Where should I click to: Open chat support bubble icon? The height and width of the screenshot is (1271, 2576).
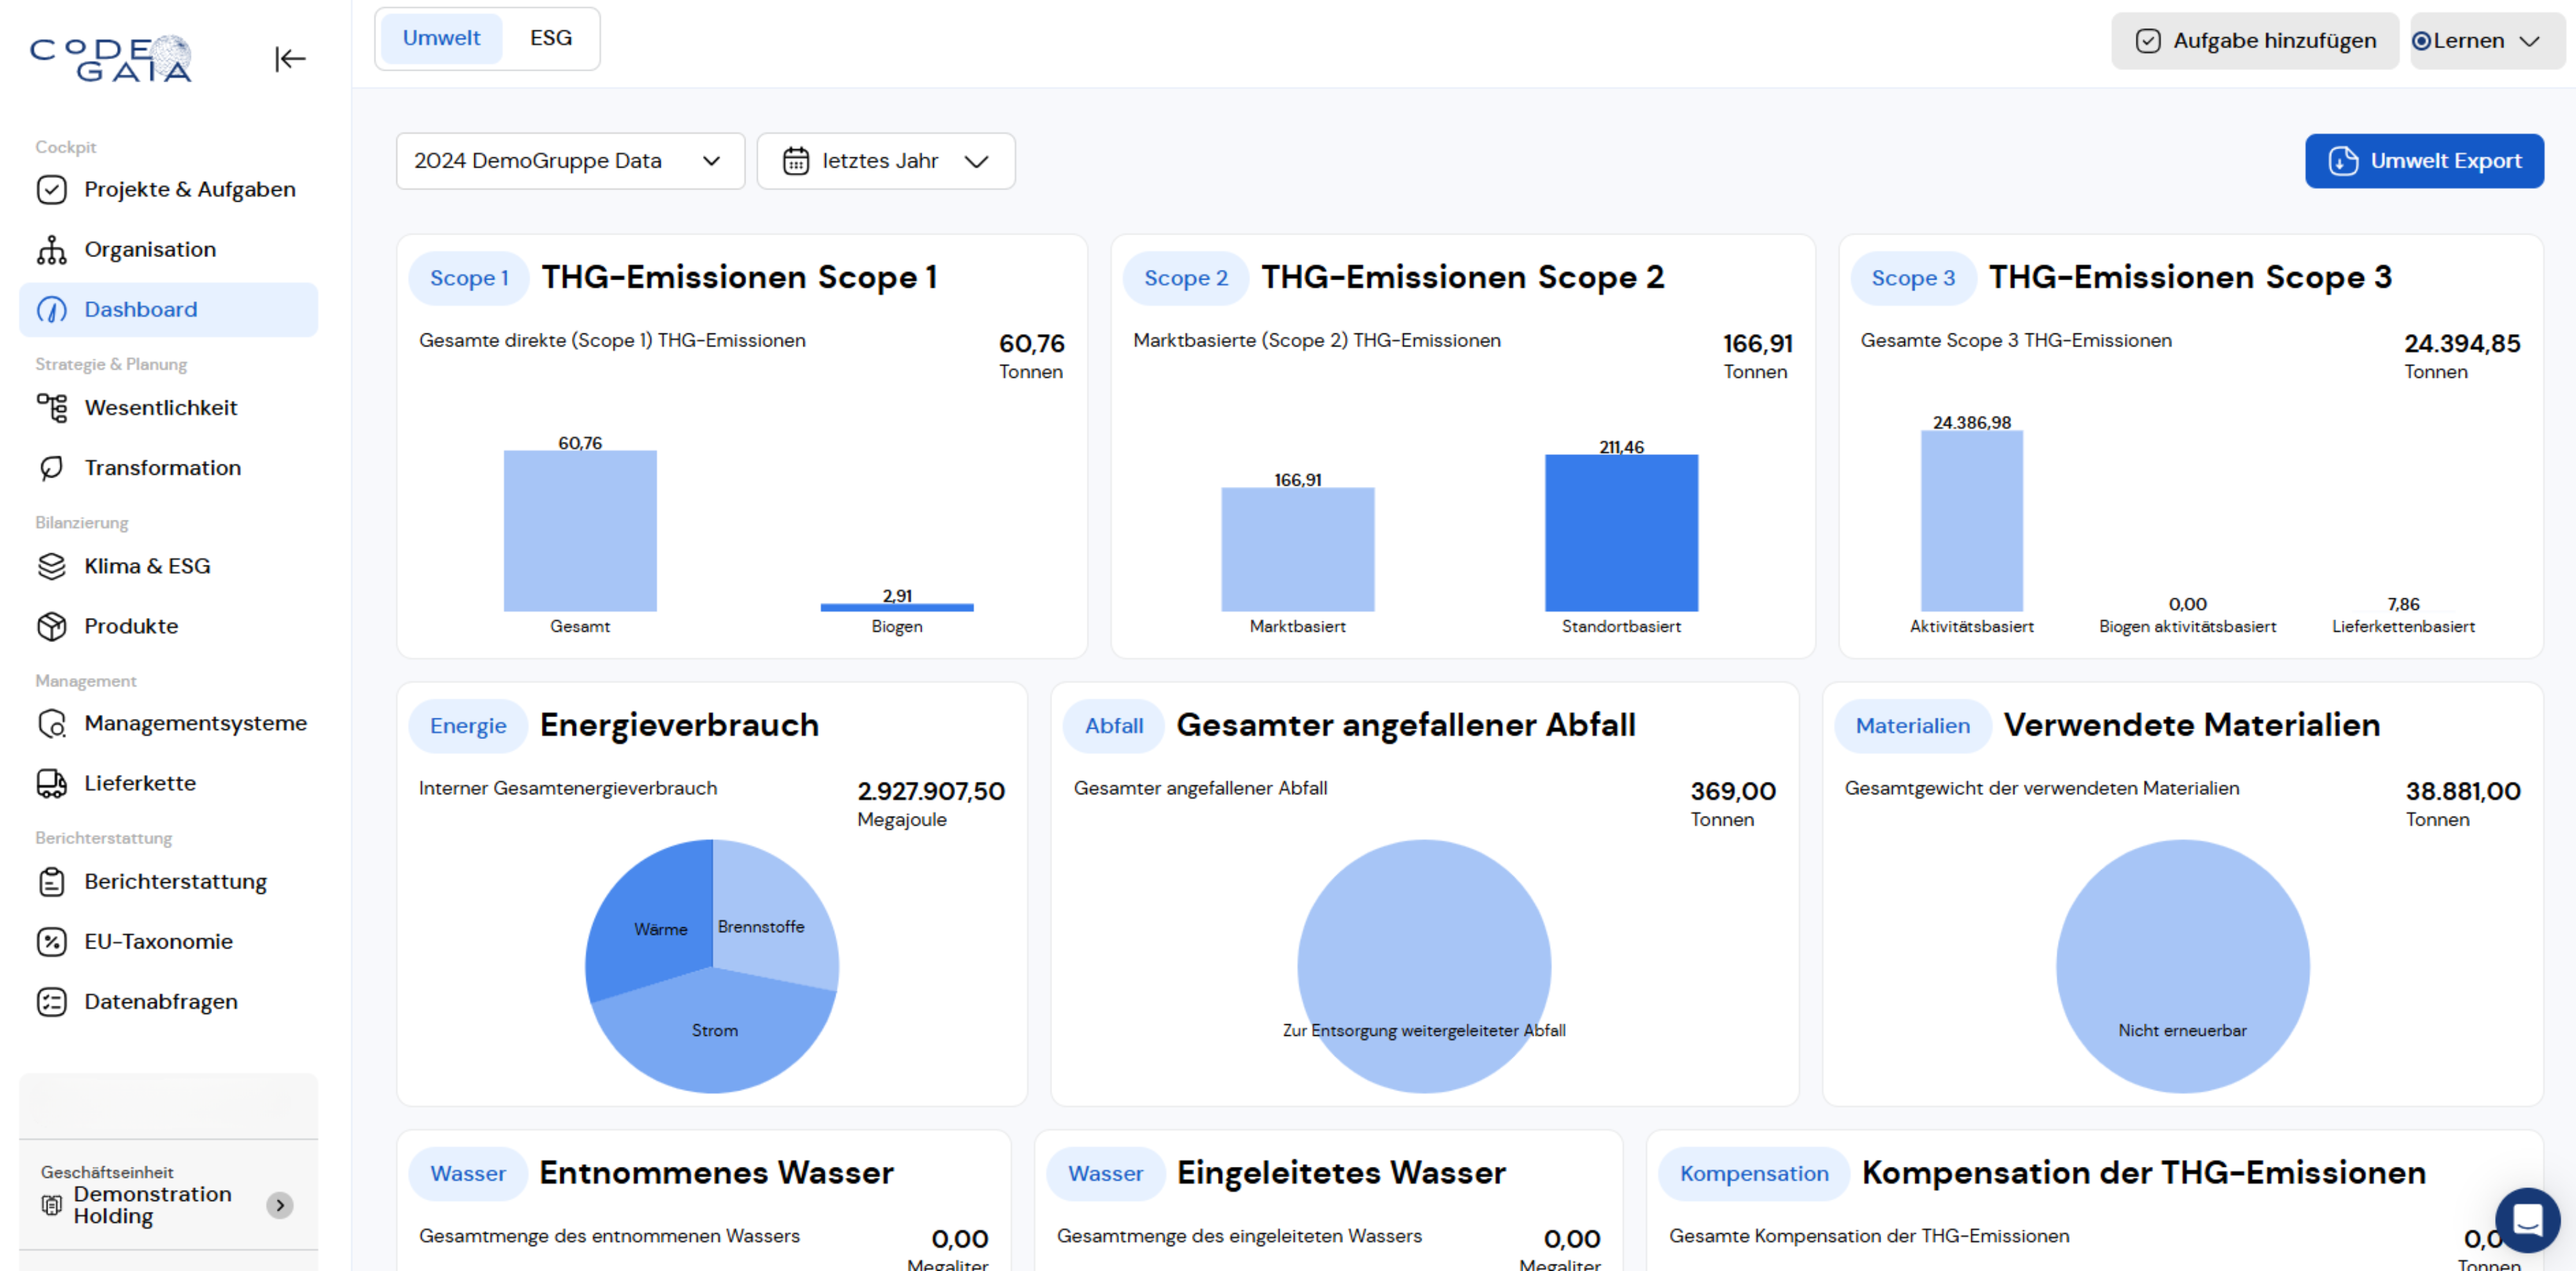click(x=2527, y=1219)
